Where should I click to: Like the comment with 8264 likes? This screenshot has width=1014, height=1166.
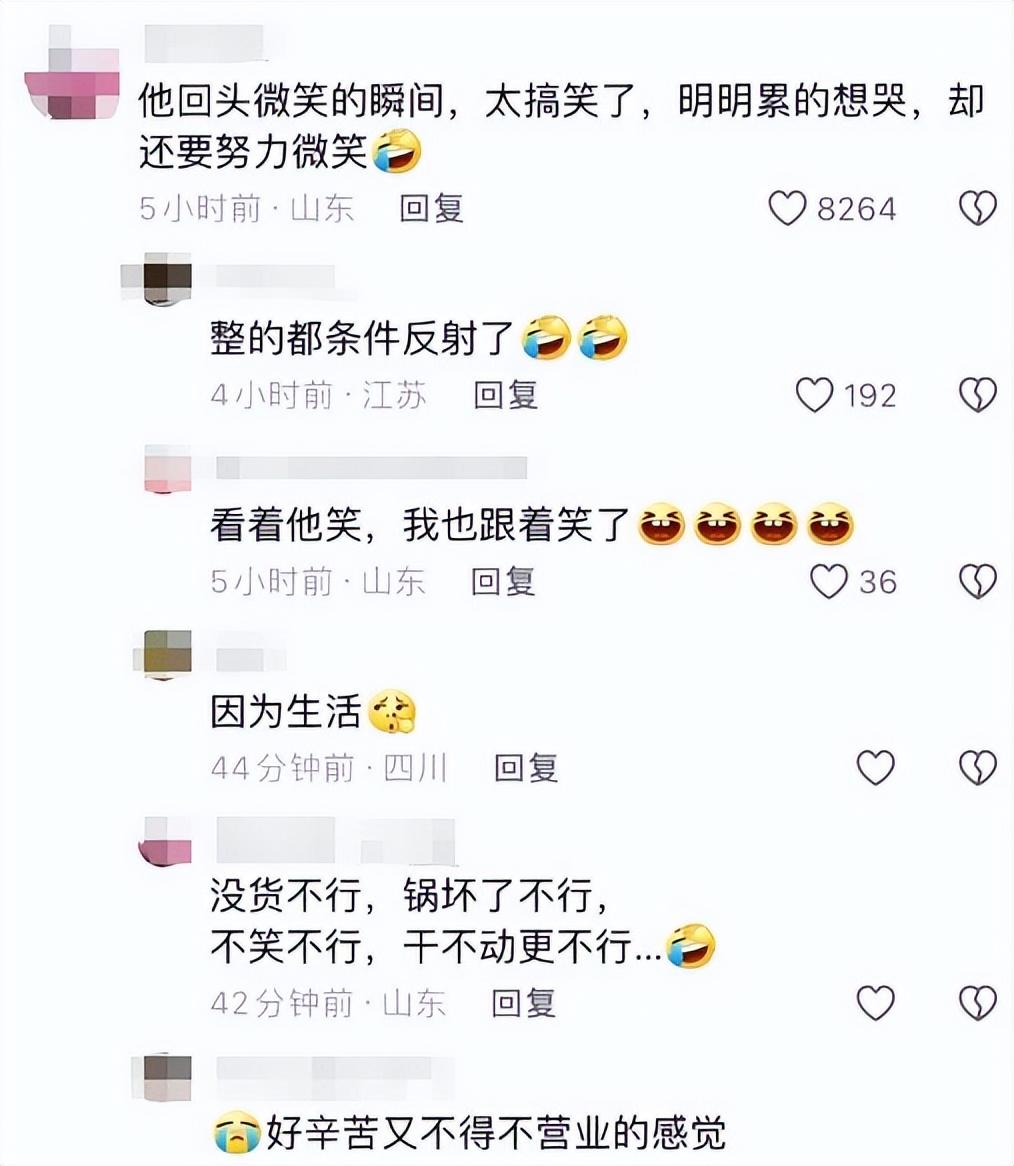pyautogui.click(x=787, y=207)
